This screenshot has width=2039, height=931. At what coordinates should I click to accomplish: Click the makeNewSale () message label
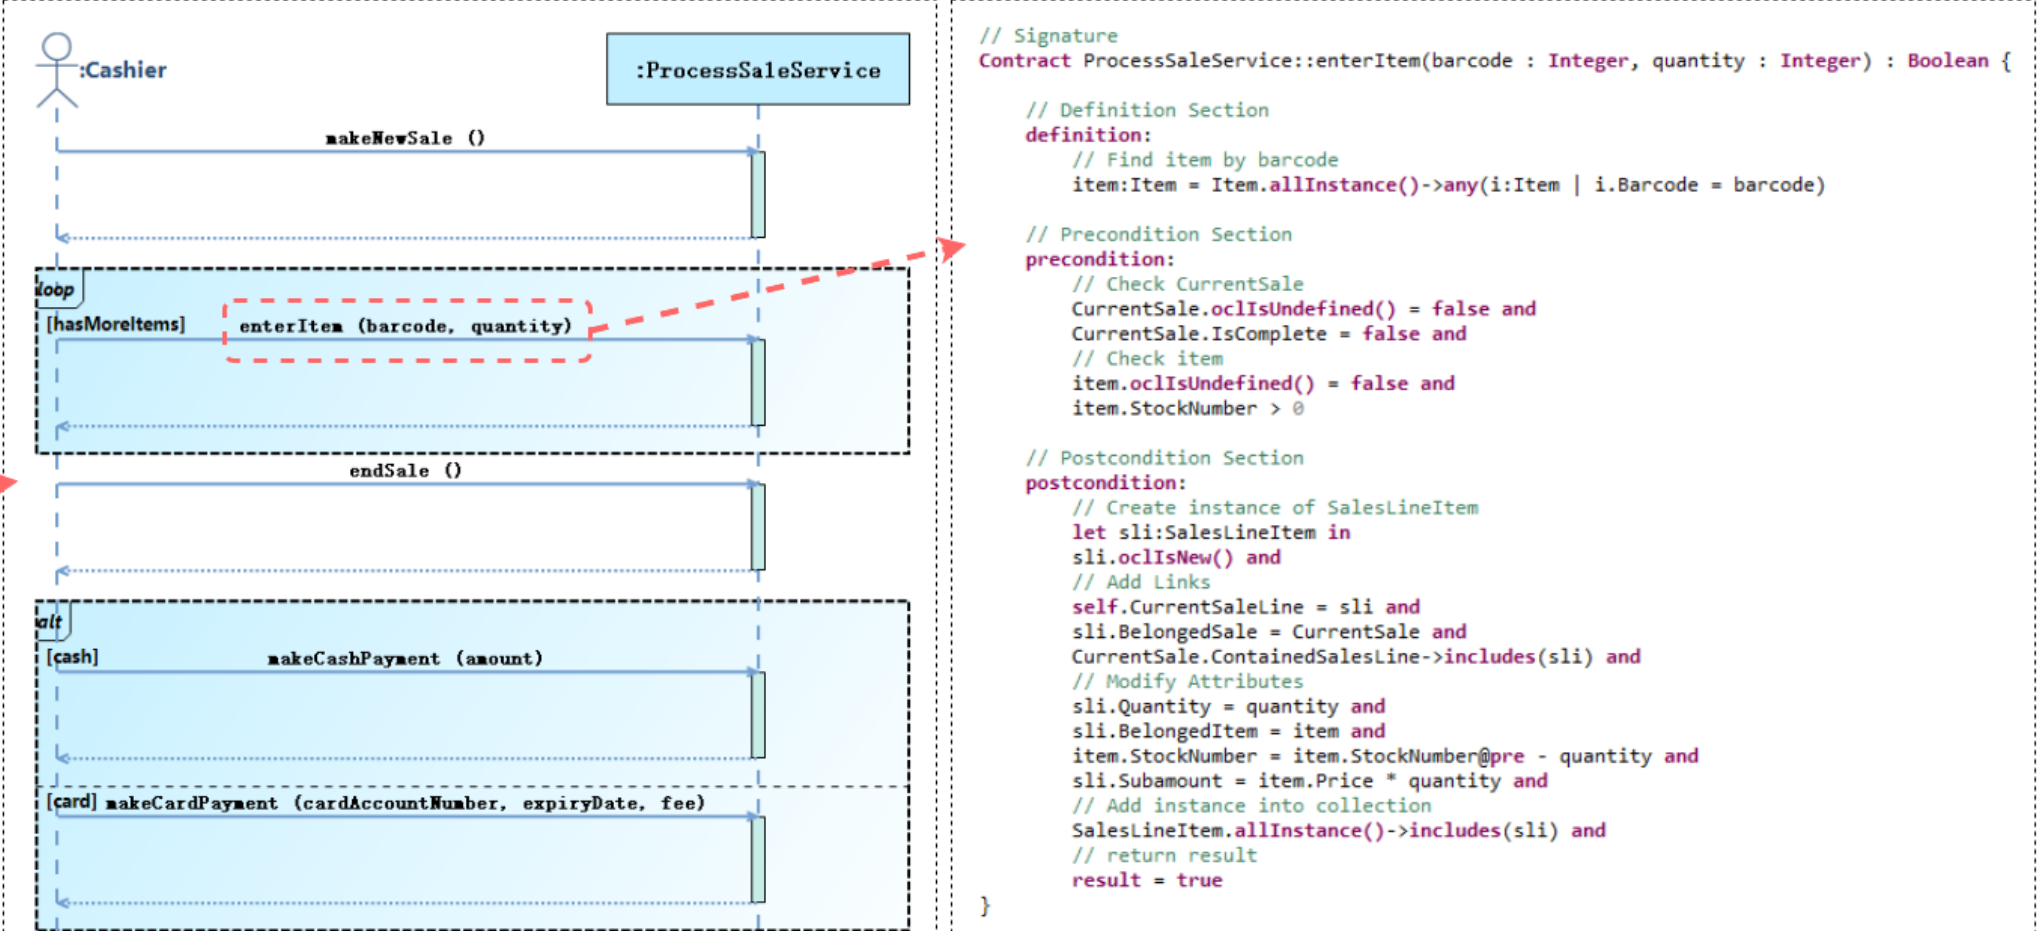coord(405,138)
